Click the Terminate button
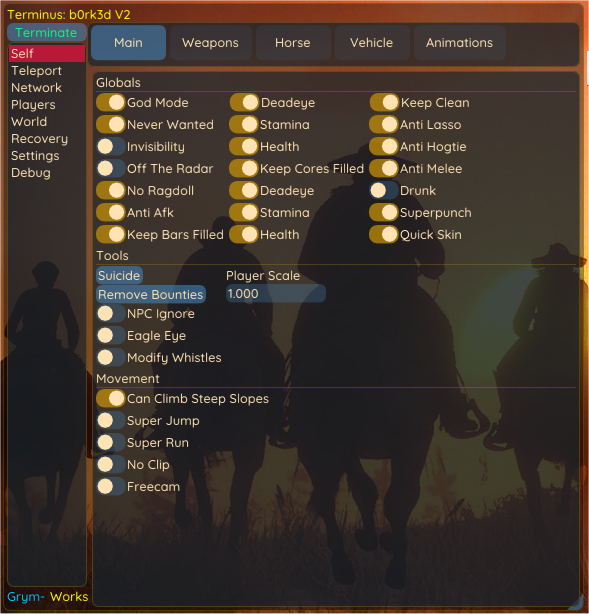This screenshot has height=614, width=589. [47, 33]
